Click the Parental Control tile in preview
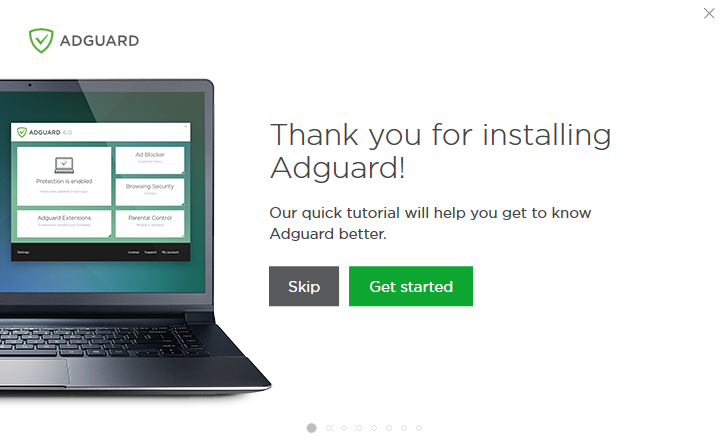Viewport: 727px width, 445px height. coord(150,223)
